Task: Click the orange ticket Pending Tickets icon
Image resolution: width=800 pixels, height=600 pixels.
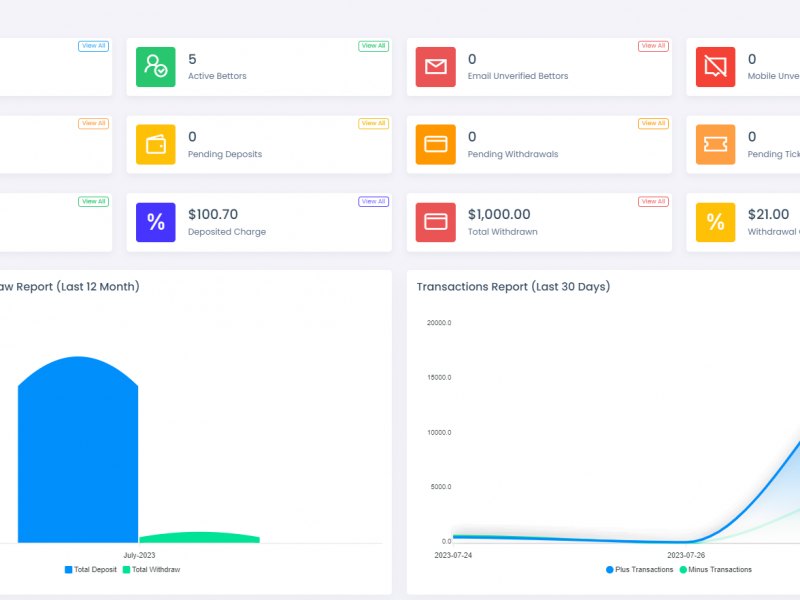Action: [x=715, y=144]
